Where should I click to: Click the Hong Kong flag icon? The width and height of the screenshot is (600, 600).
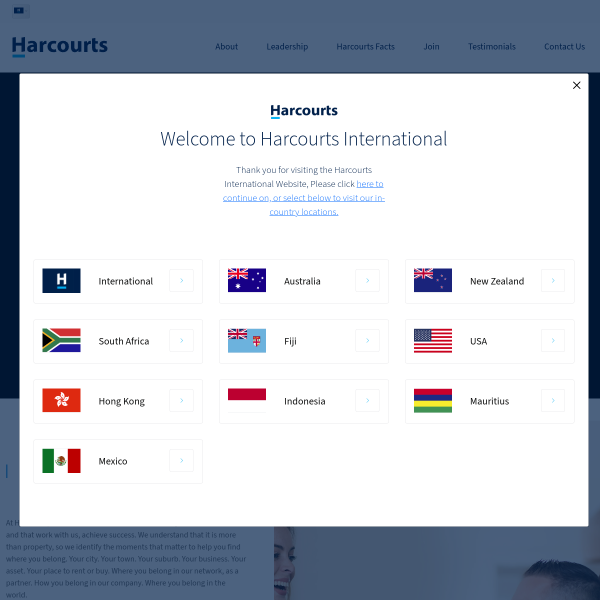61,400
